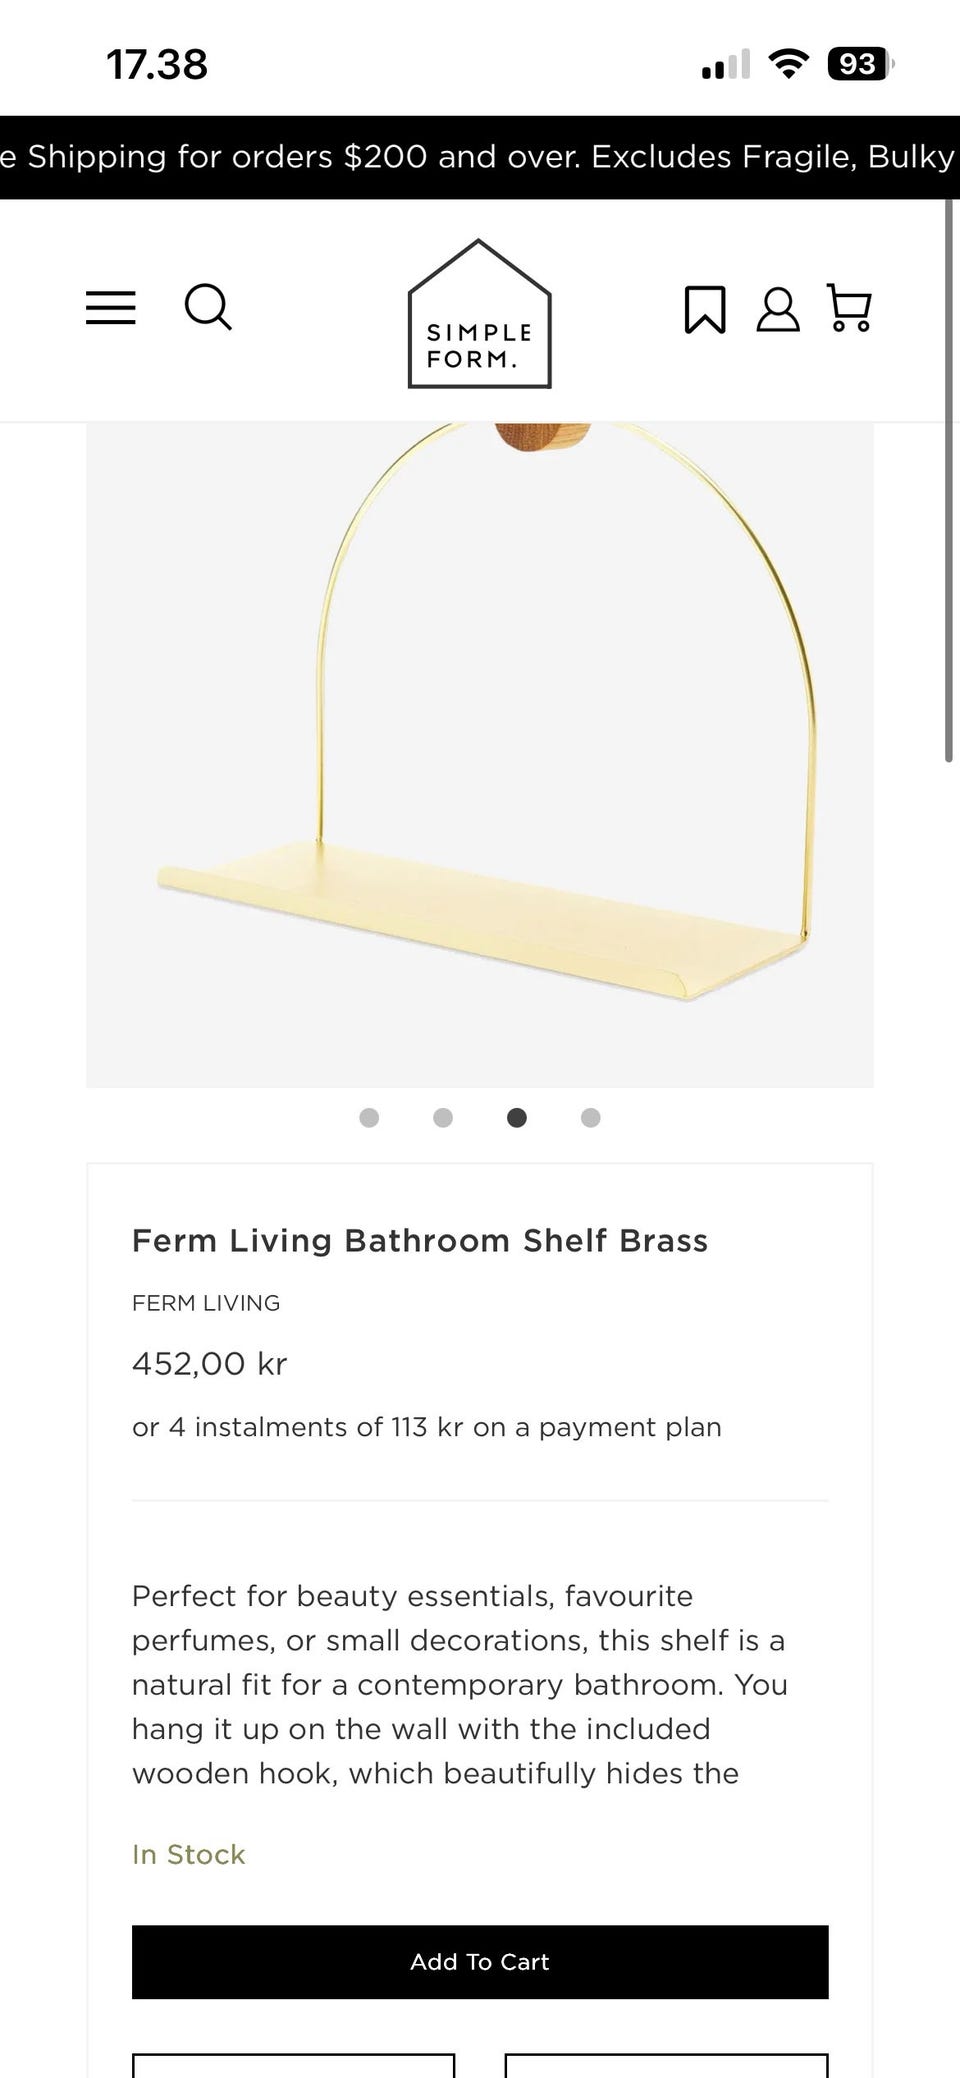Select the second carousel dot
Viewport: 960px width, 2078px height.
443,1118
